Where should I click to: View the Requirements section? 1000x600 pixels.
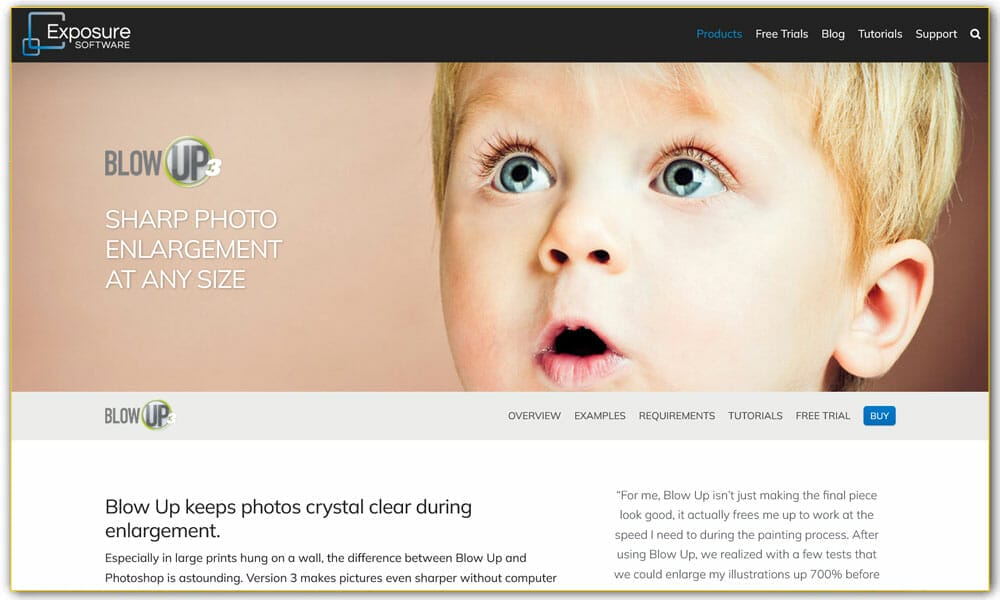click(x=677, y=416)
